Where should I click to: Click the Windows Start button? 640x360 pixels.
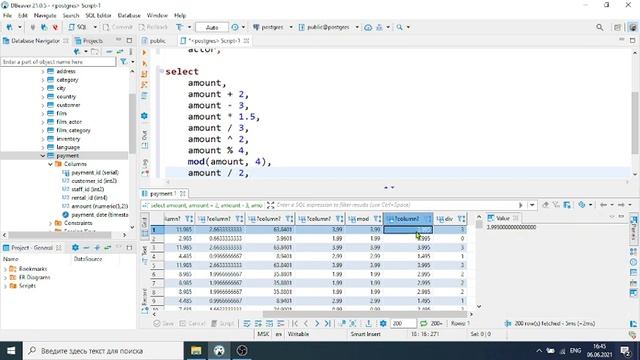(11, 351)
